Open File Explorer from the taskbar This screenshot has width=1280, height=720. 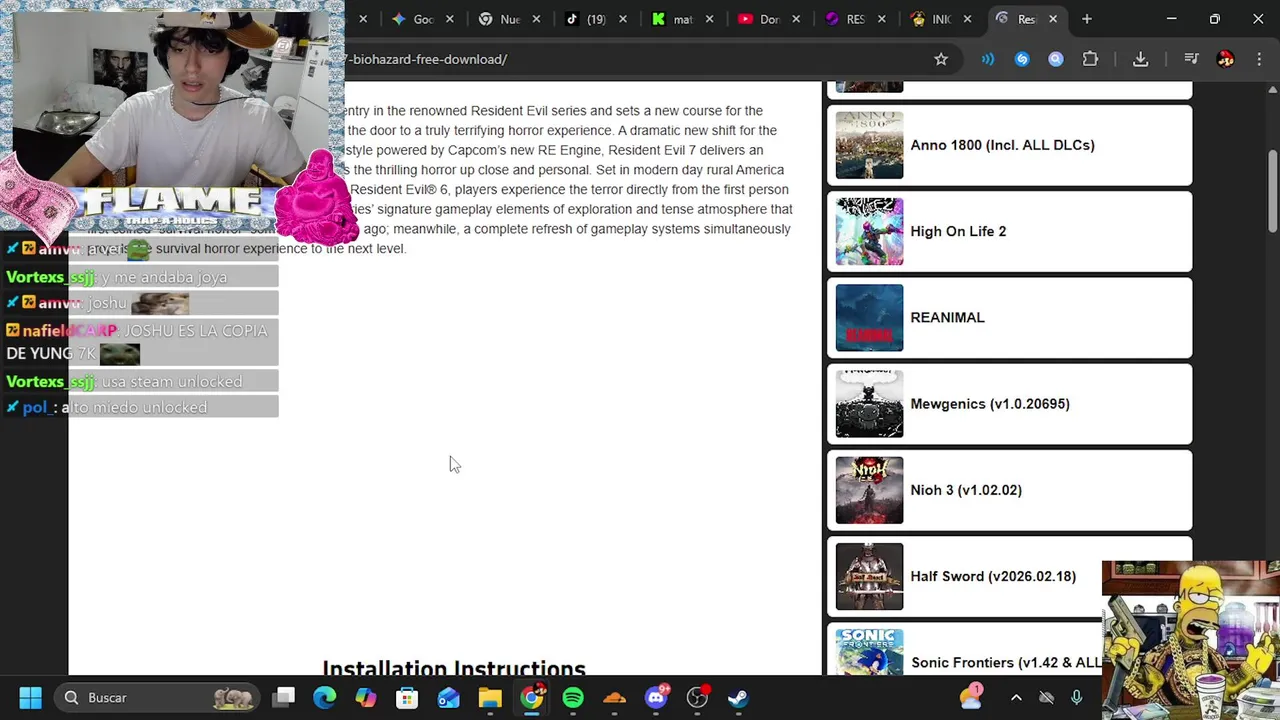pos(490,698)
